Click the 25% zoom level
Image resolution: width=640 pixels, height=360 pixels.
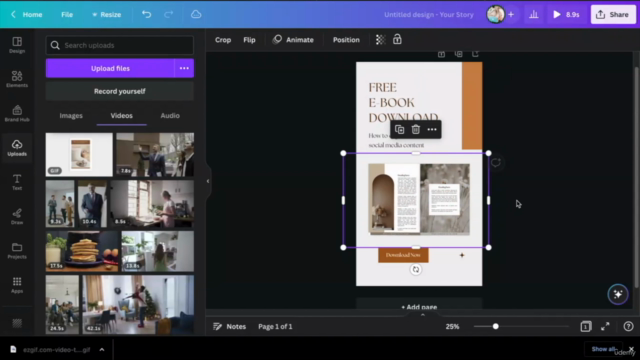[x=452, y=326]
